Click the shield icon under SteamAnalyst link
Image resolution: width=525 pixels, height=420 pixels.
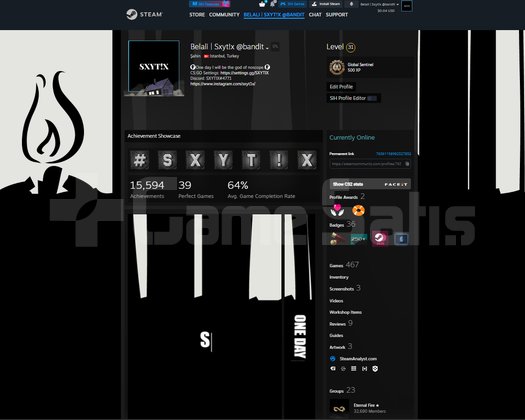pyautogui.click(x=375, y=368)
